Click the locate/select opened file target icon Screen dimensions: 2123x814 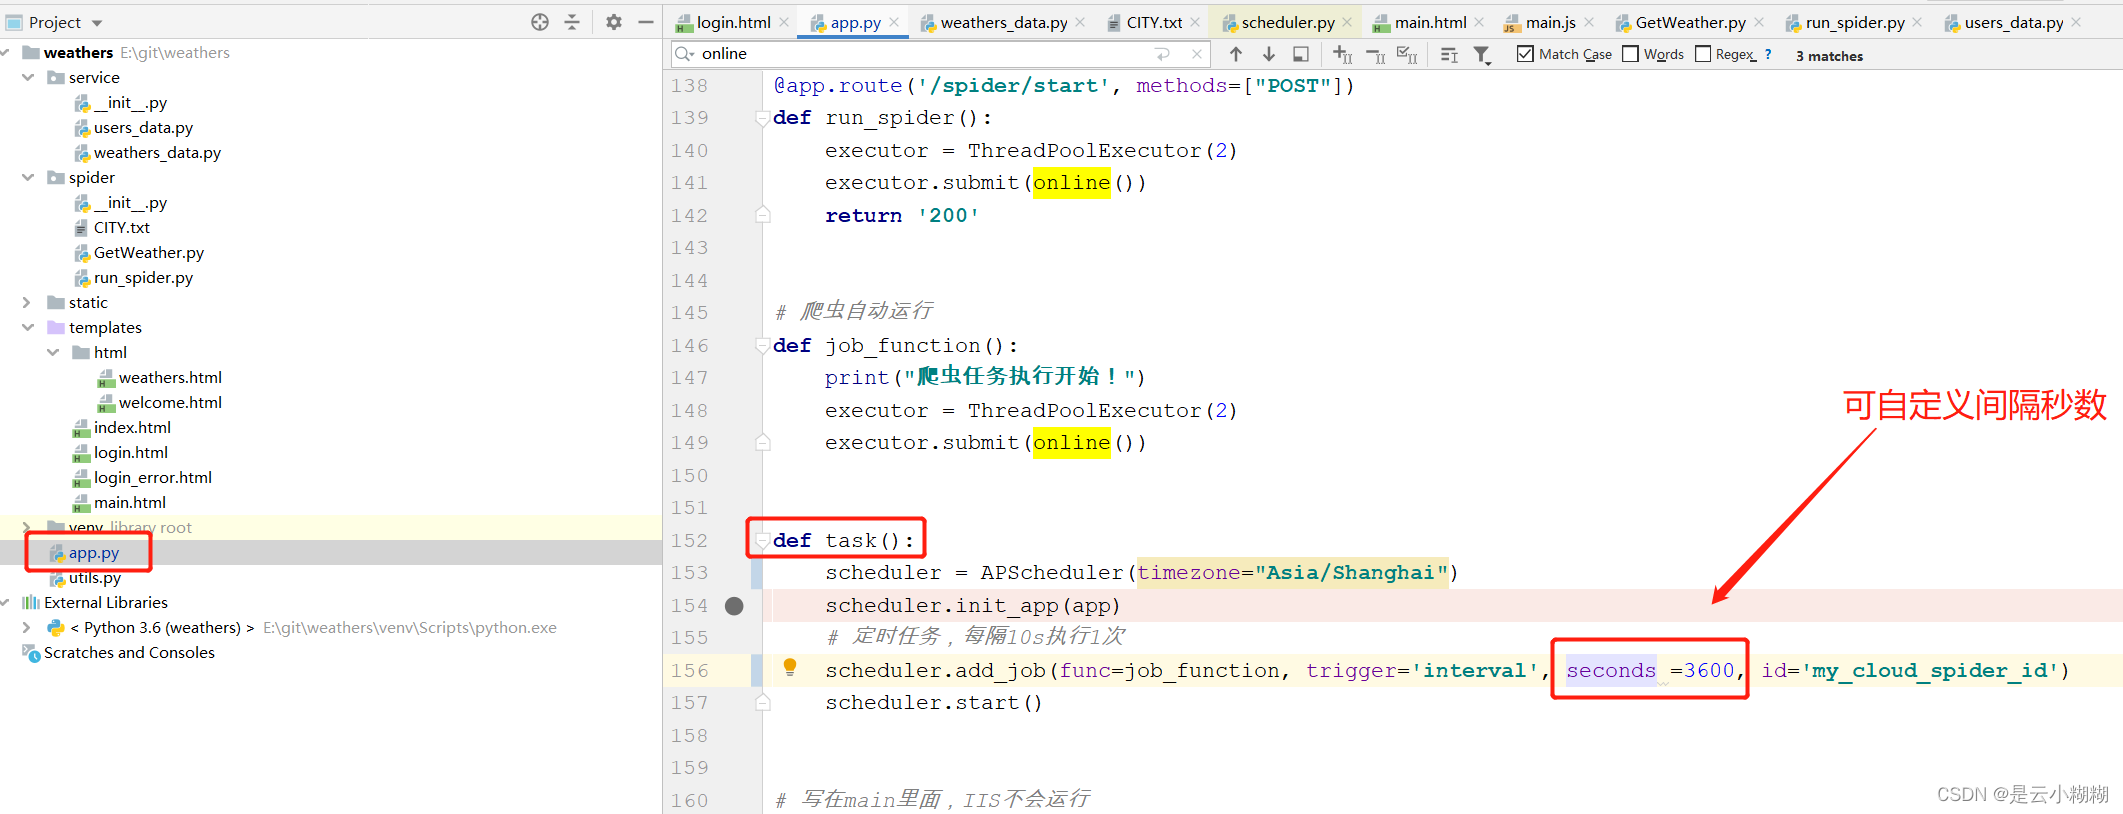tap(540, 22)
